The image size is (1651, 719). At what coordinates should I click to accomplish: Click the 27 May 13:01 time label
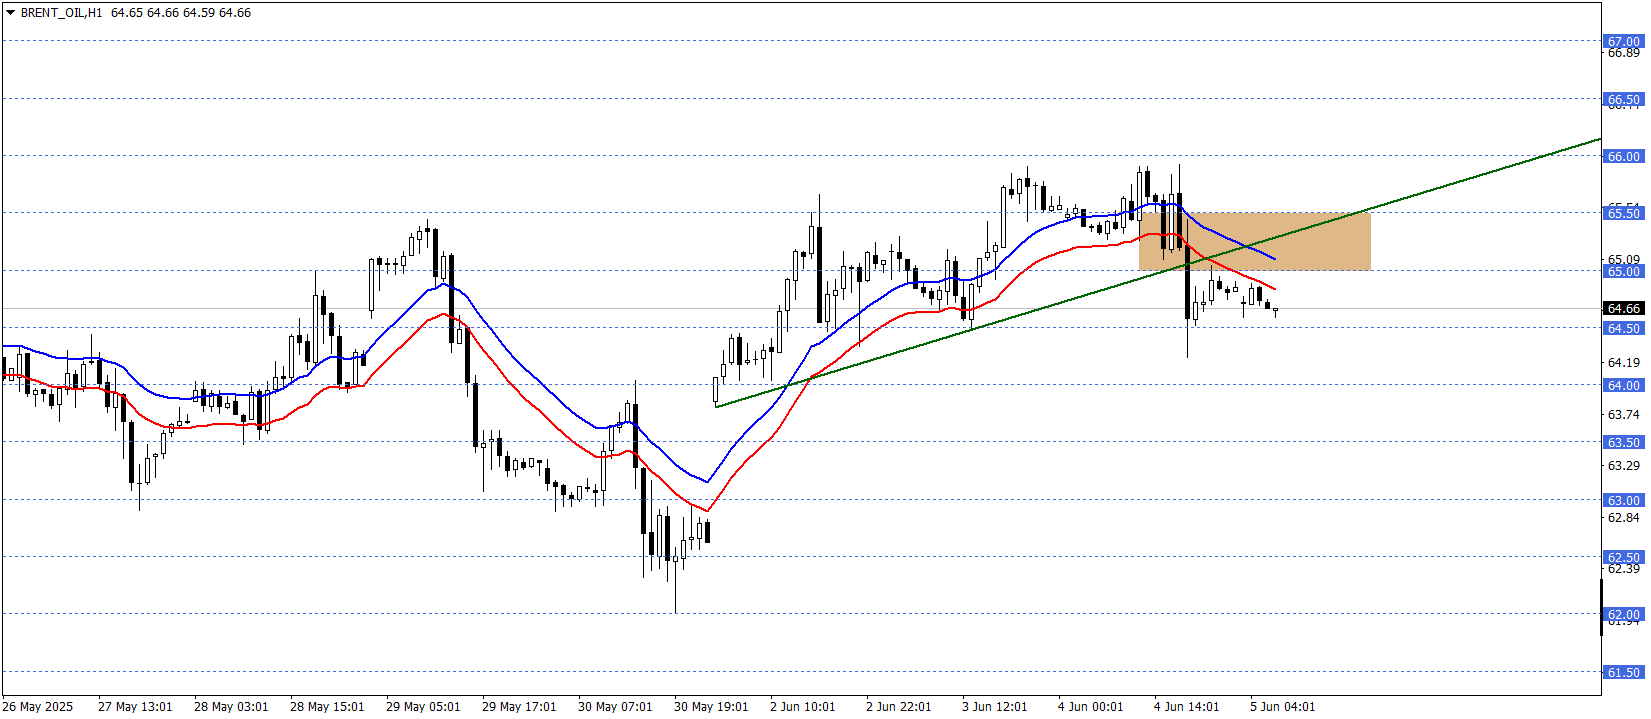point(135,707)
